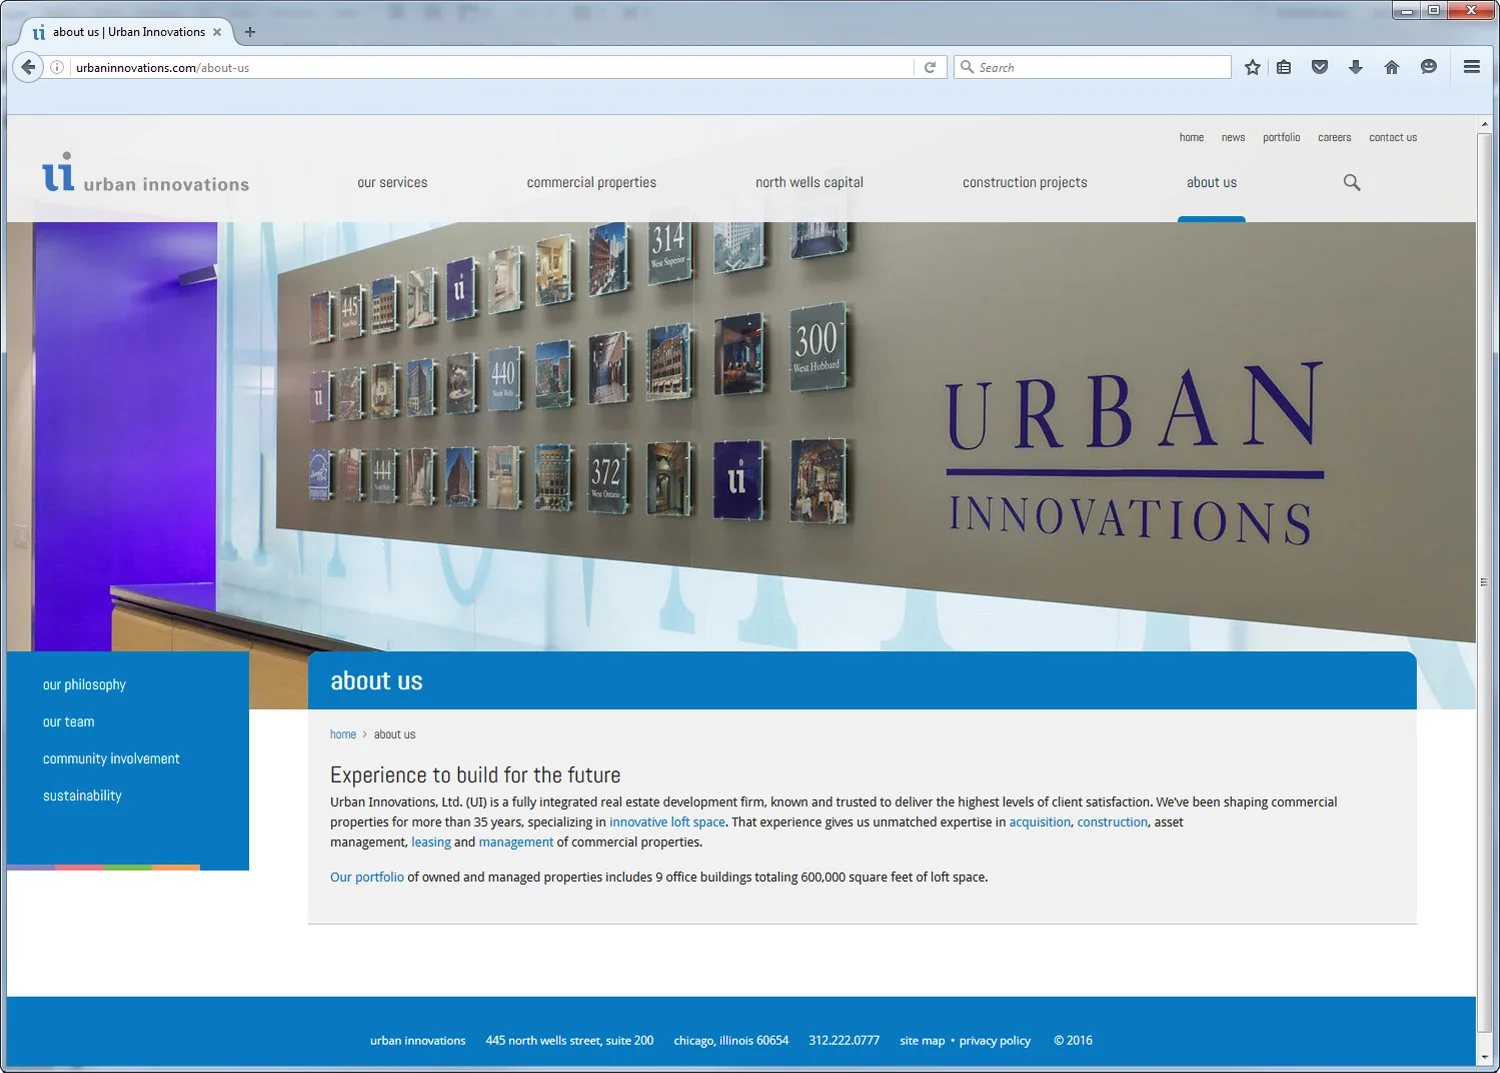Open the 'contact us' link
Image resolution: width=1500 pixels, height=1073 pixels.
[1393, 138]
